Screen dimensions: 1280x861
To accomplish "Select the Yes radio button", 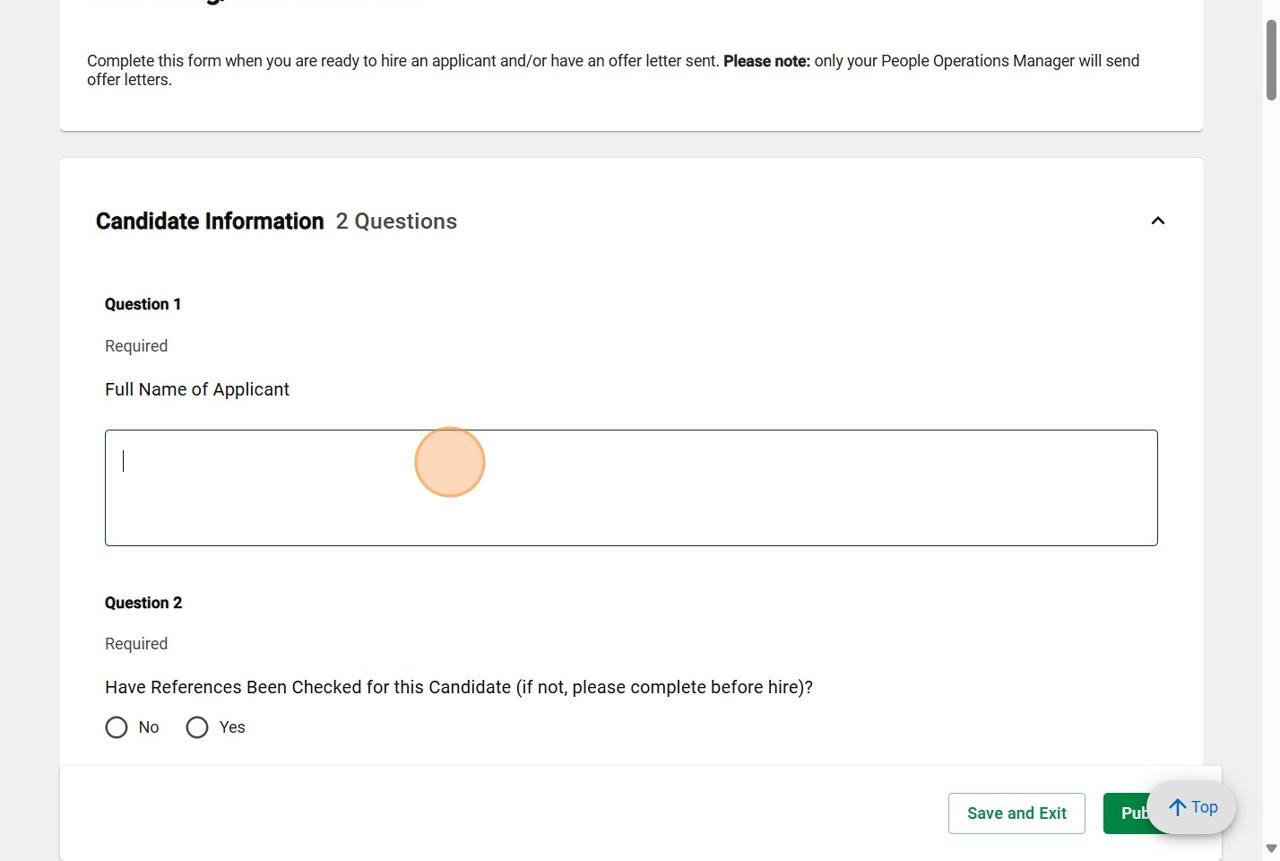I will coord(197,728).
